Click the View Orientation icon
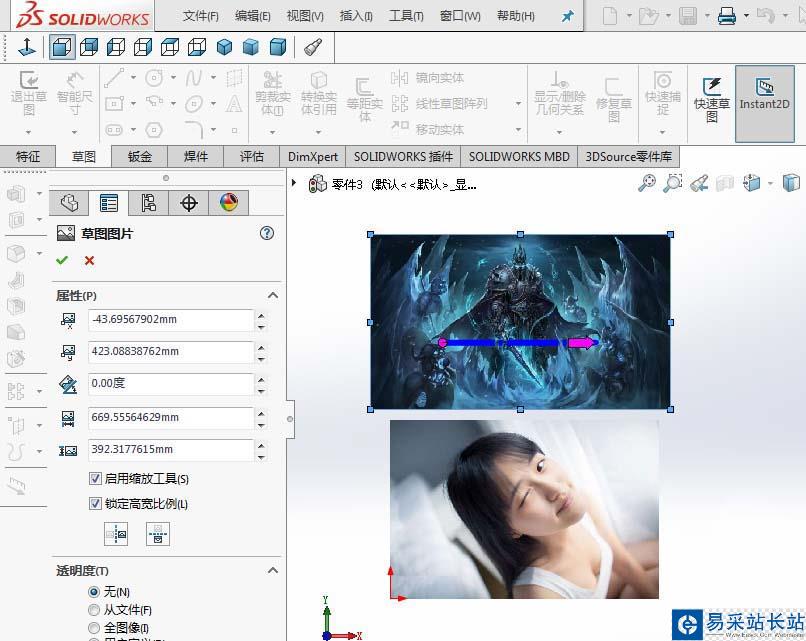The width and height of the screenshot is (806, 641). (752, 183)
